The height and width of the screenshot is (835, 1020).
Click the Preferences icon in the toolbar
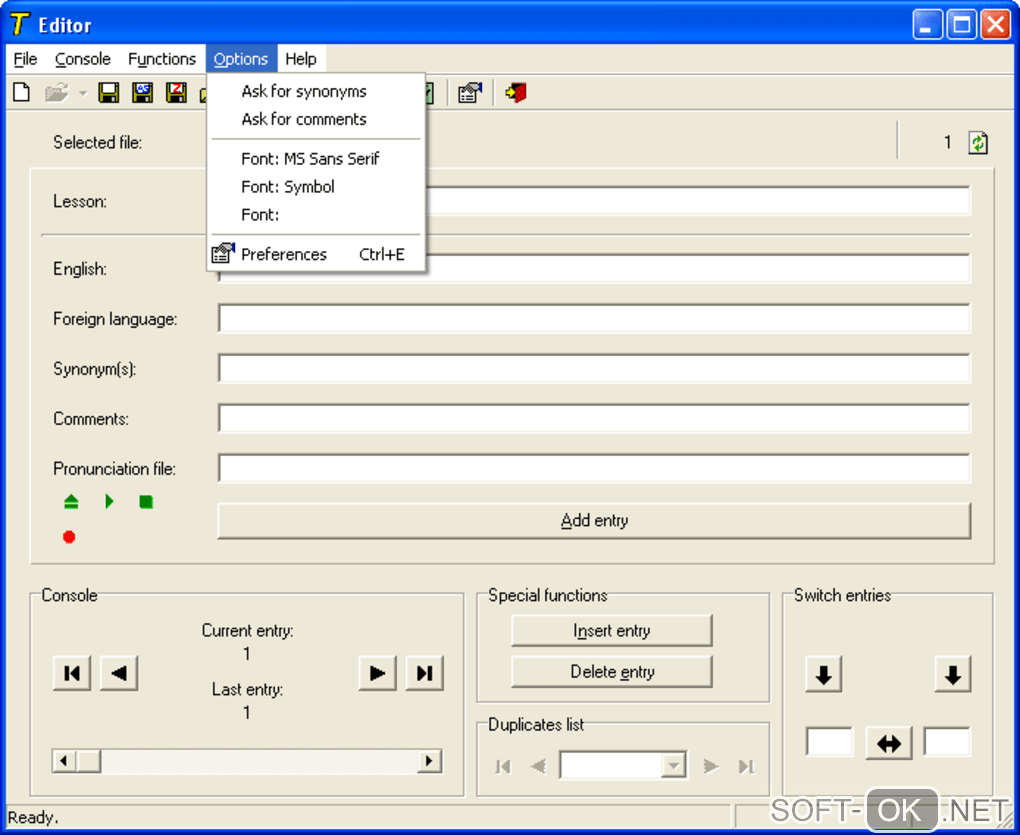[x=469, y=93]
